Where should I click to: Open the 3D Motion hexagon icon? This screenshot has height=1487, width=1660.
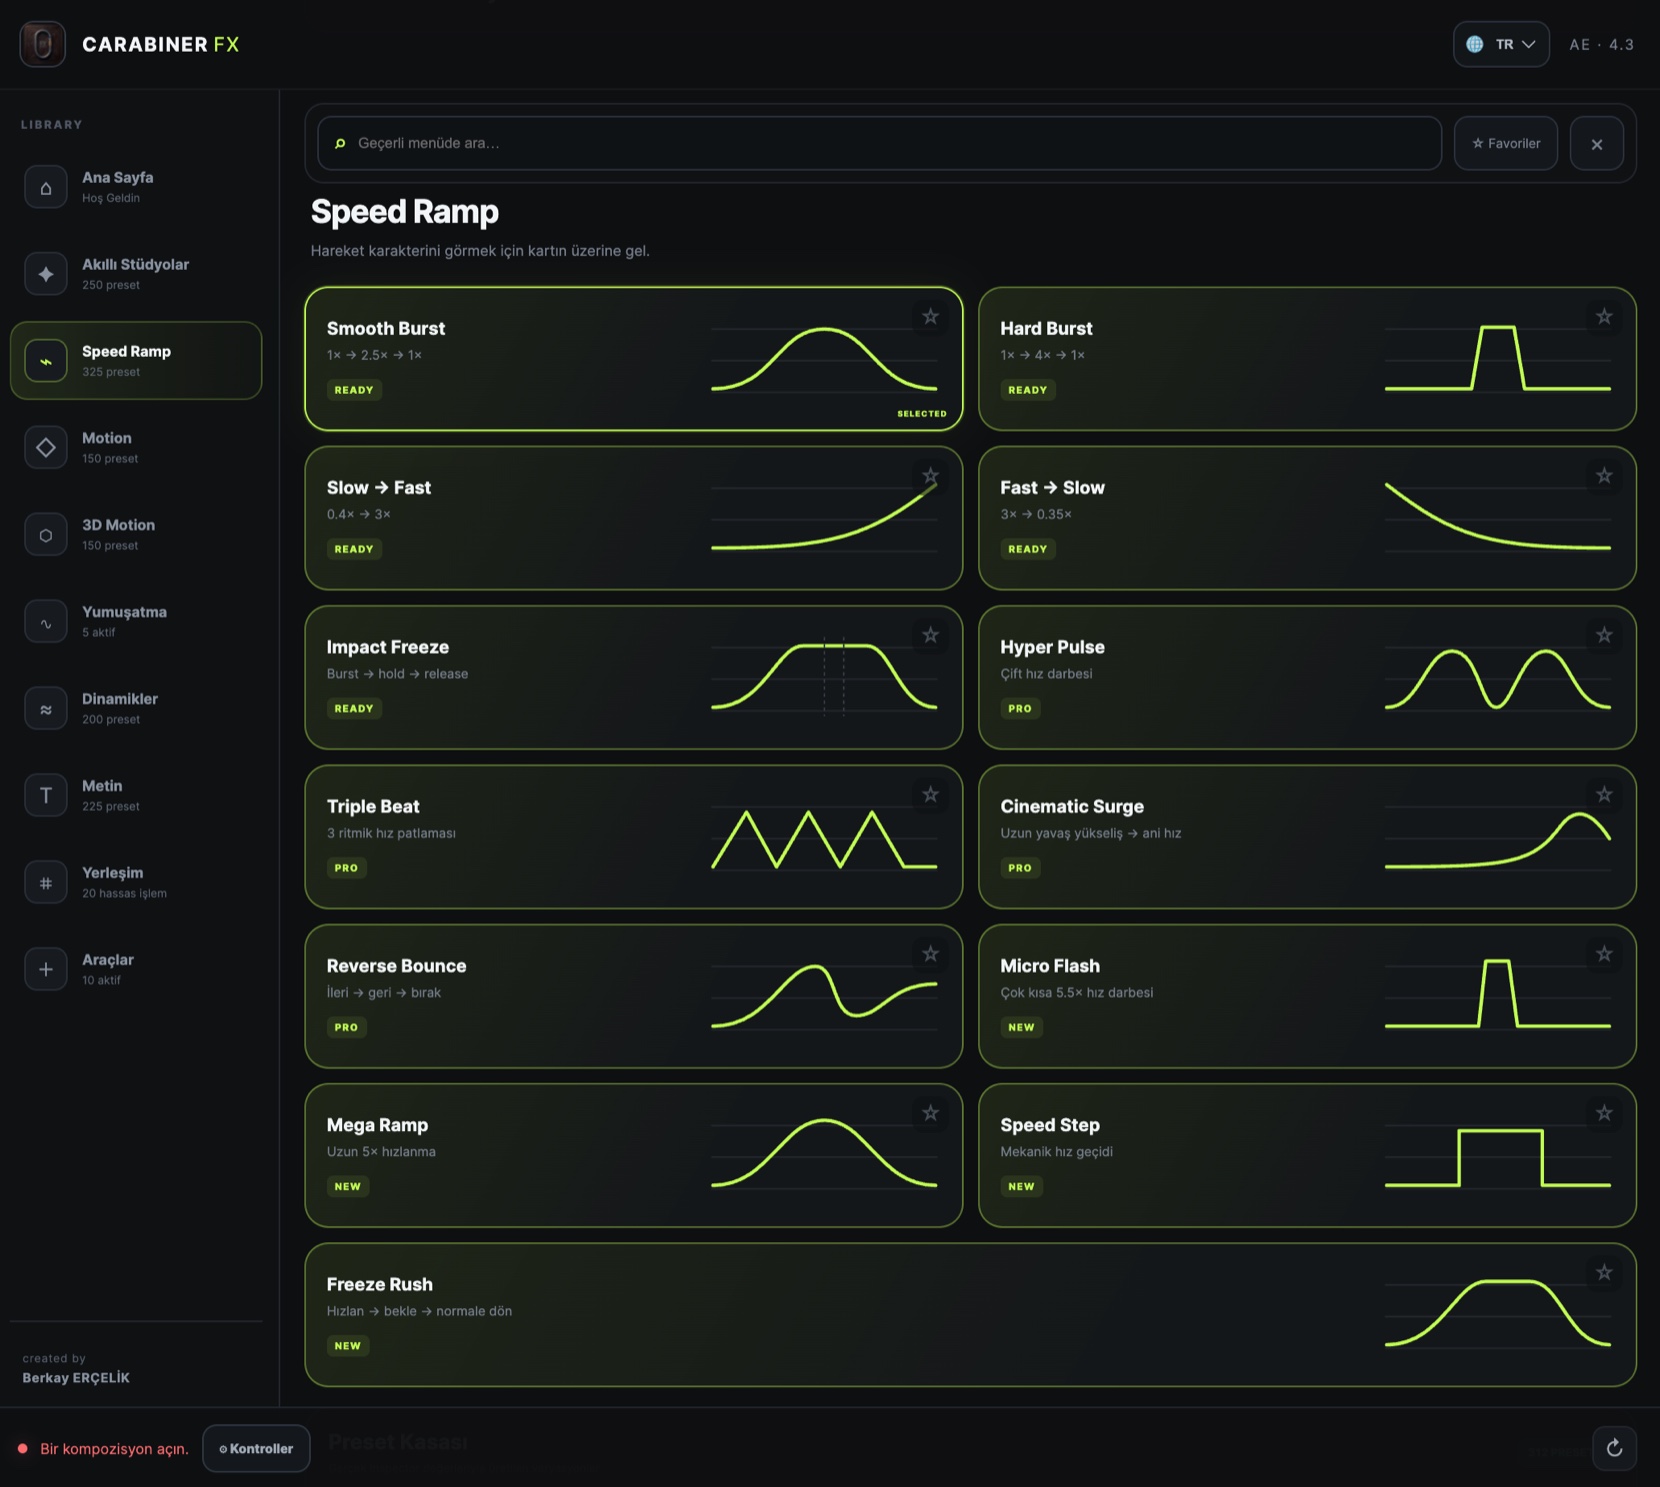click(46, 534)
